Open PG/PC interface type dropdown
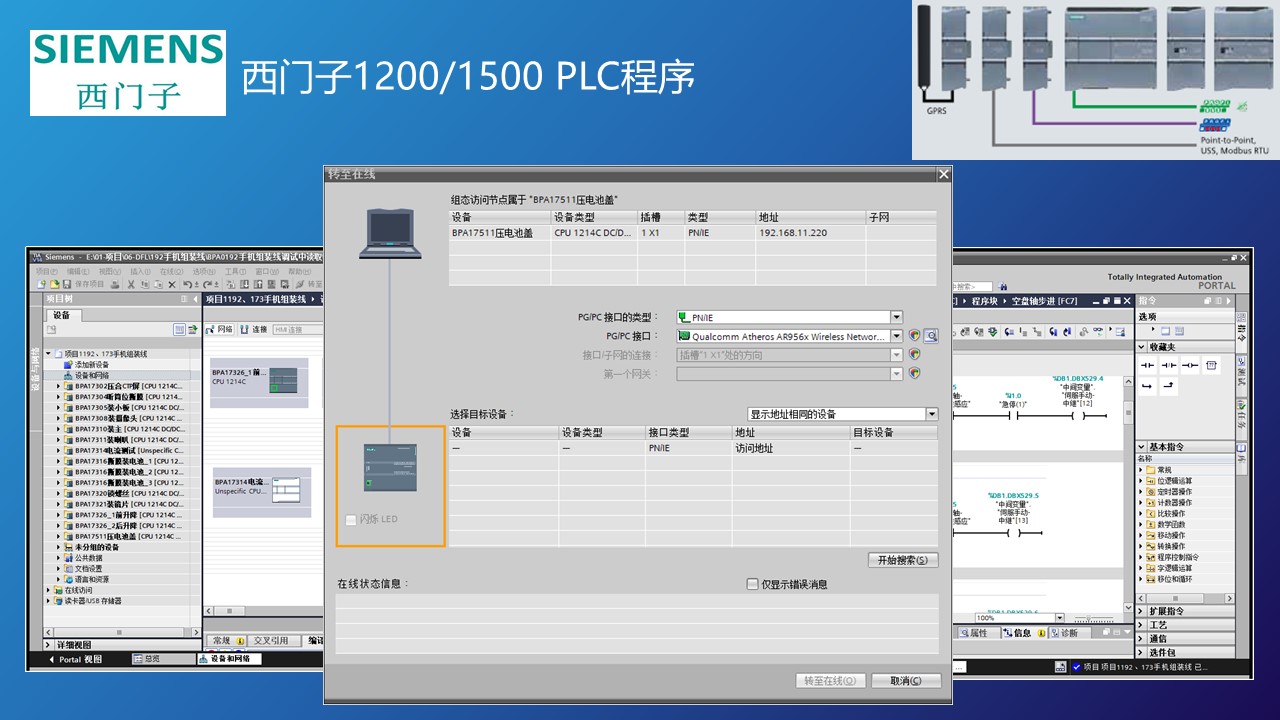The image size is (1280, 720). (896, 317)
